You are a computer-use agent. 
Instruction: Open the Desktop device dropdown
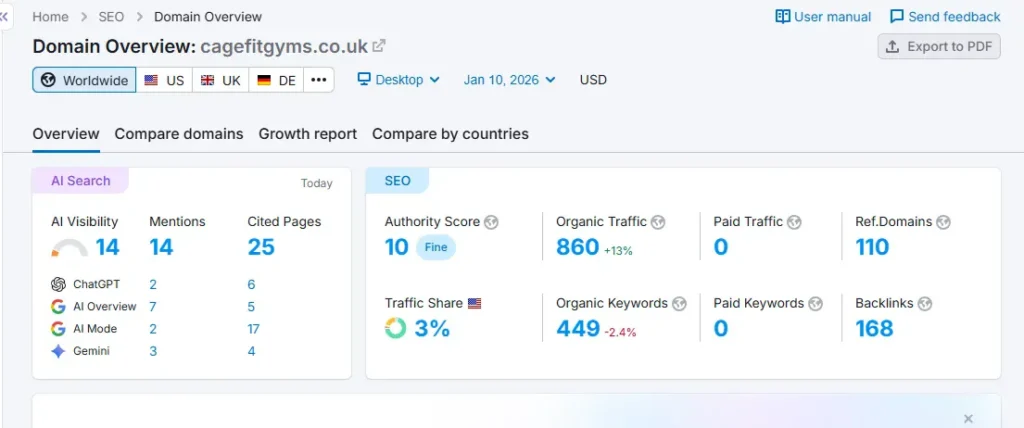click(x=398, y=80)
